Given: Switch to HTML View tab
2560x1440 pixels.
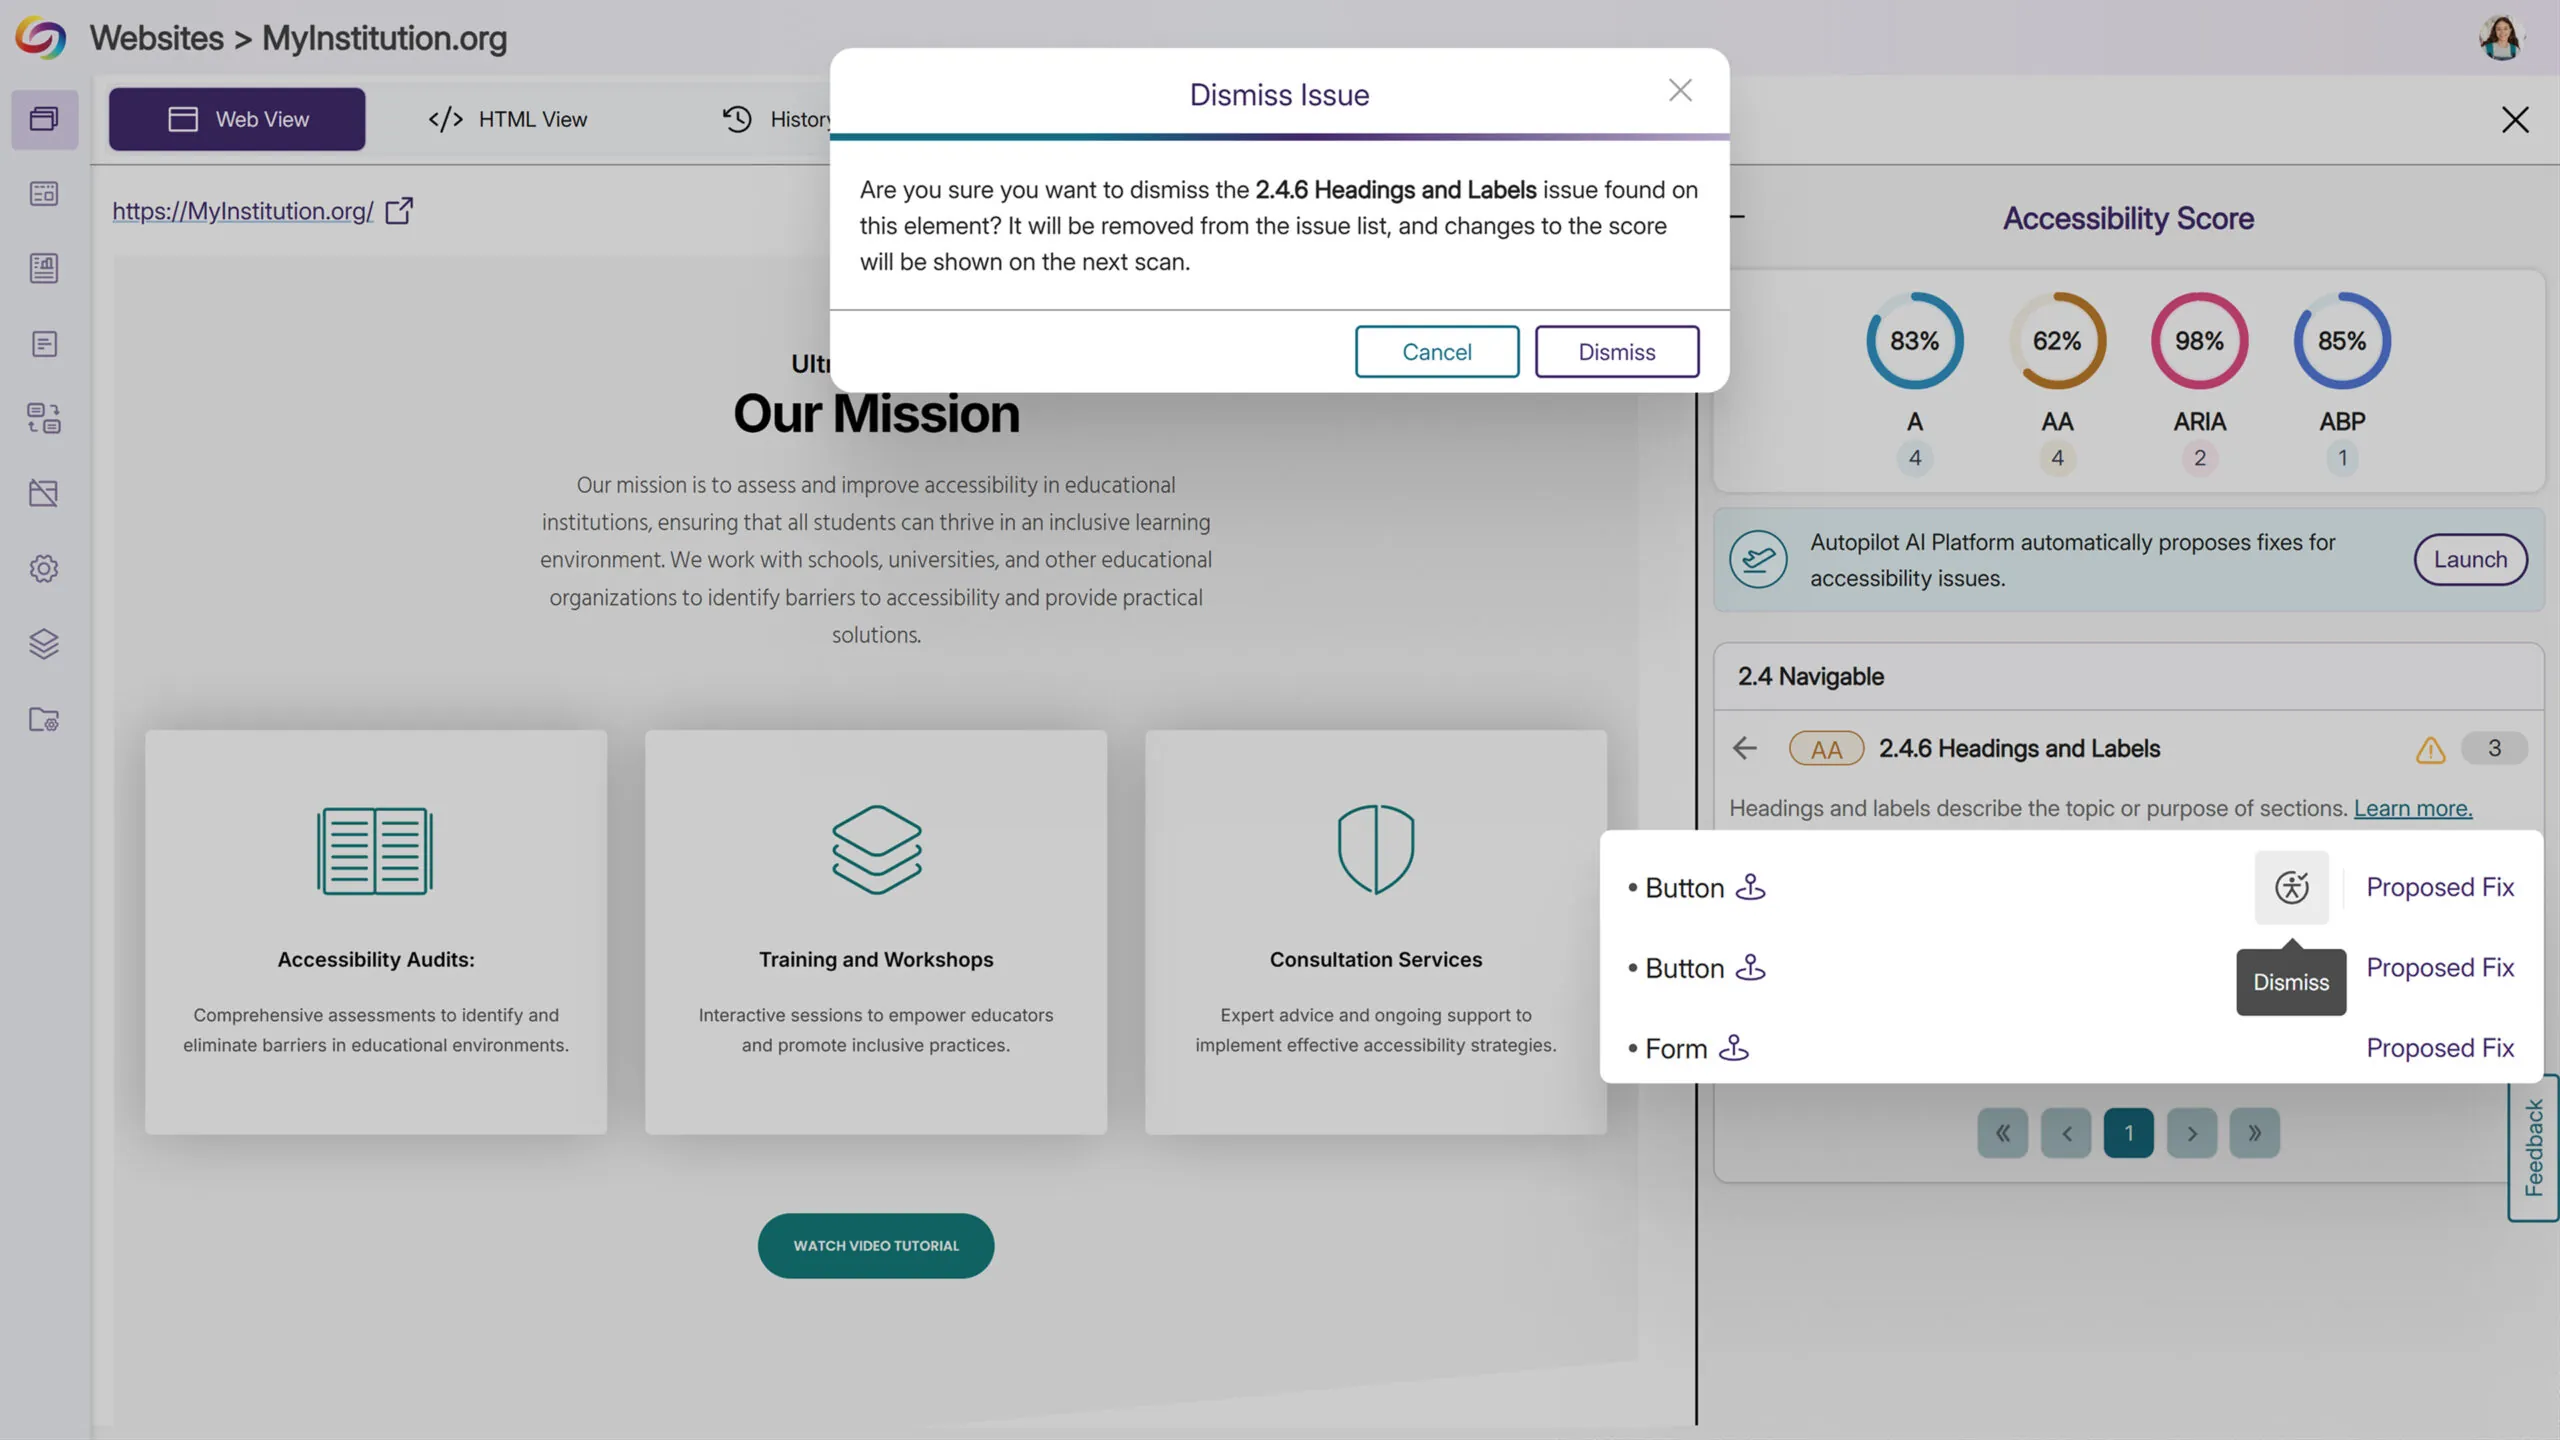Looking at the screenshot, I should click(507, 119).
